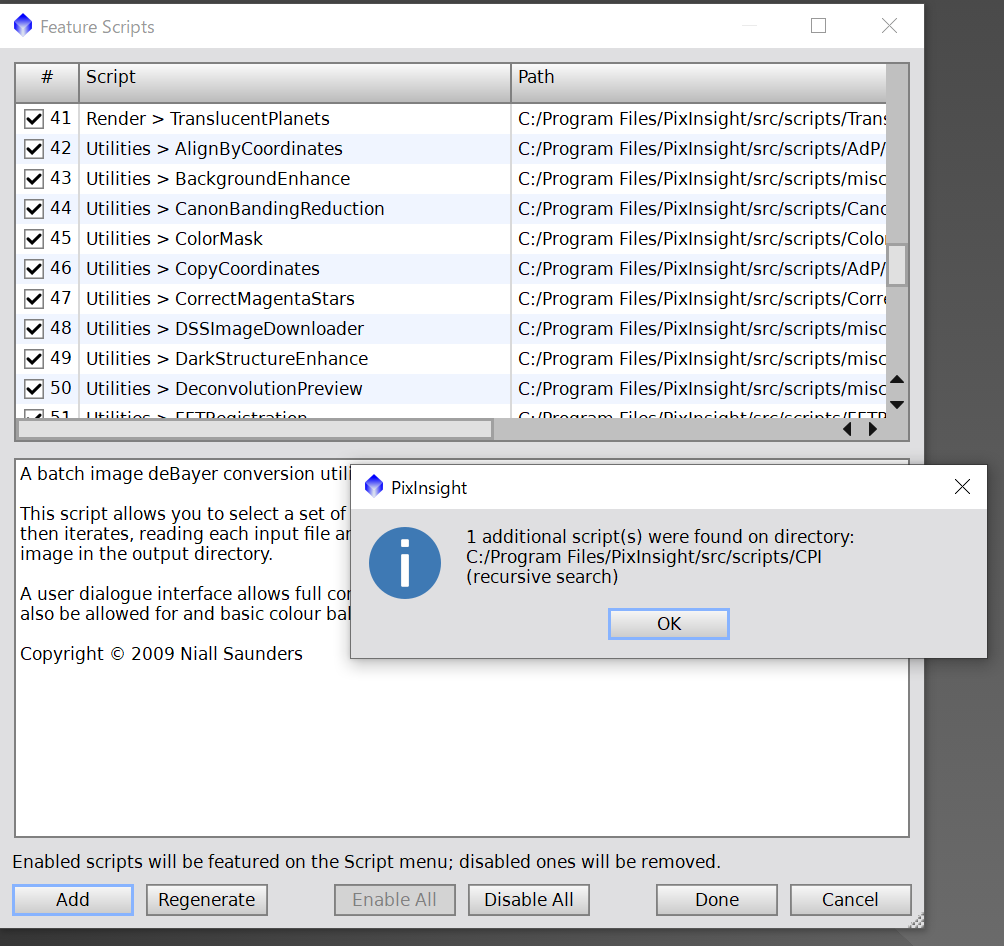Screen dimensions: 1004x946
Task: Uncheck script 42 AlignByCoordinates checkbox
Action: [33, 149]
